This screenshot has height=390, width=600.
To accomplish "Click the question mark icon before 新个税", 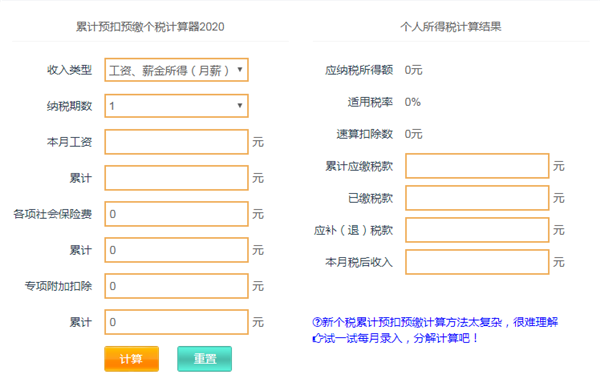I will pyautogui.click(x=317, y=322).
